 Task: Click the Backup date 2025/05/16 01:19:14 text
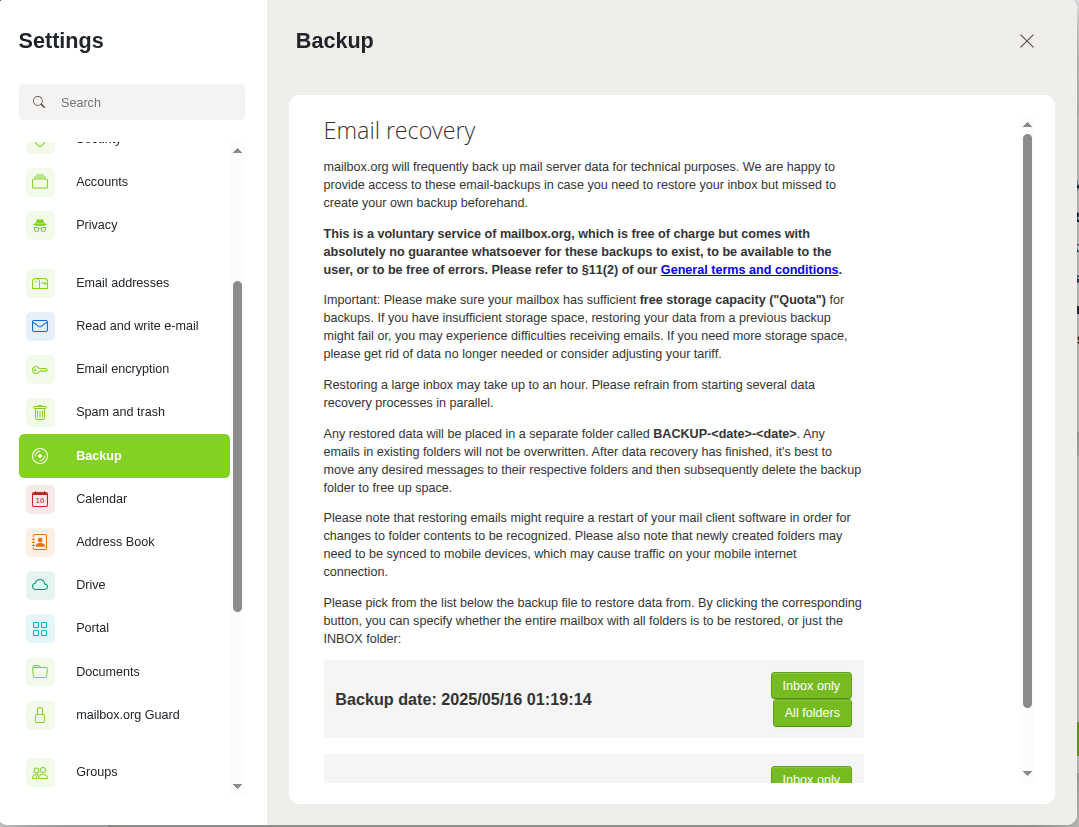[x=463, y=700]
